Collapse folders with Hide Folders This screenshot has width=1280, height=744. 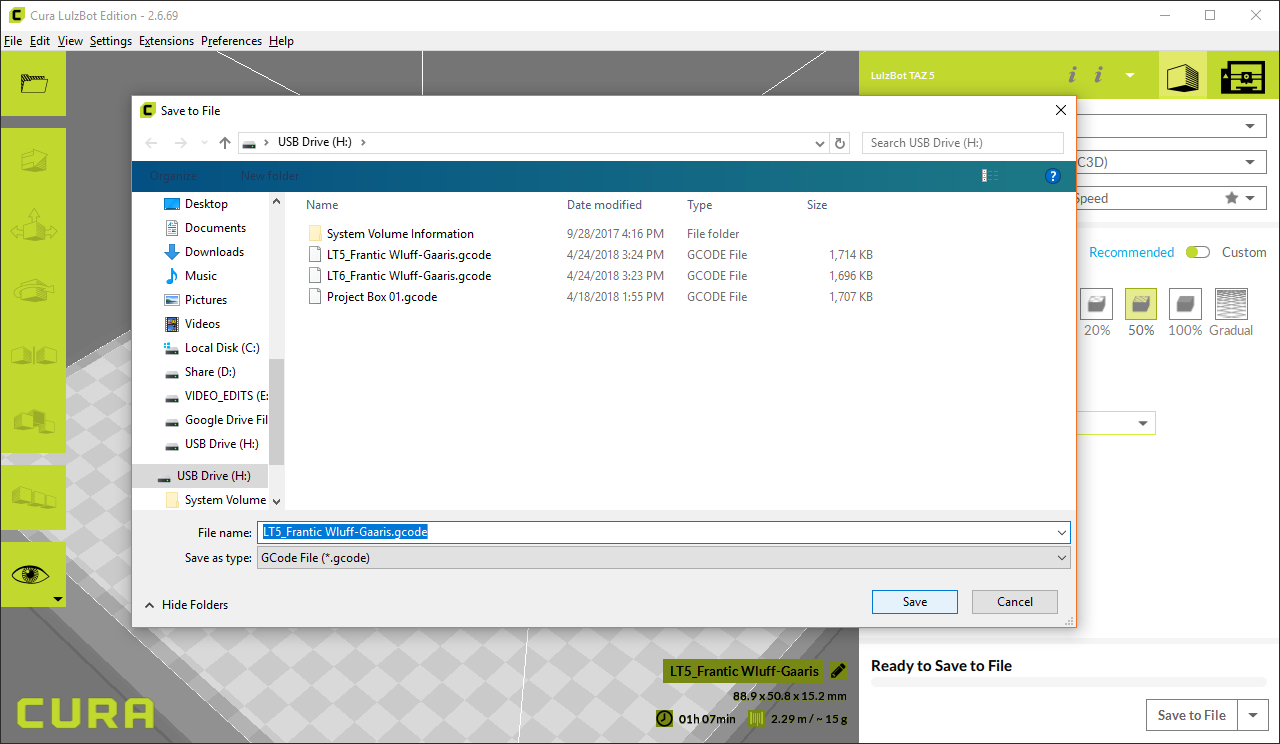(186, 605)
